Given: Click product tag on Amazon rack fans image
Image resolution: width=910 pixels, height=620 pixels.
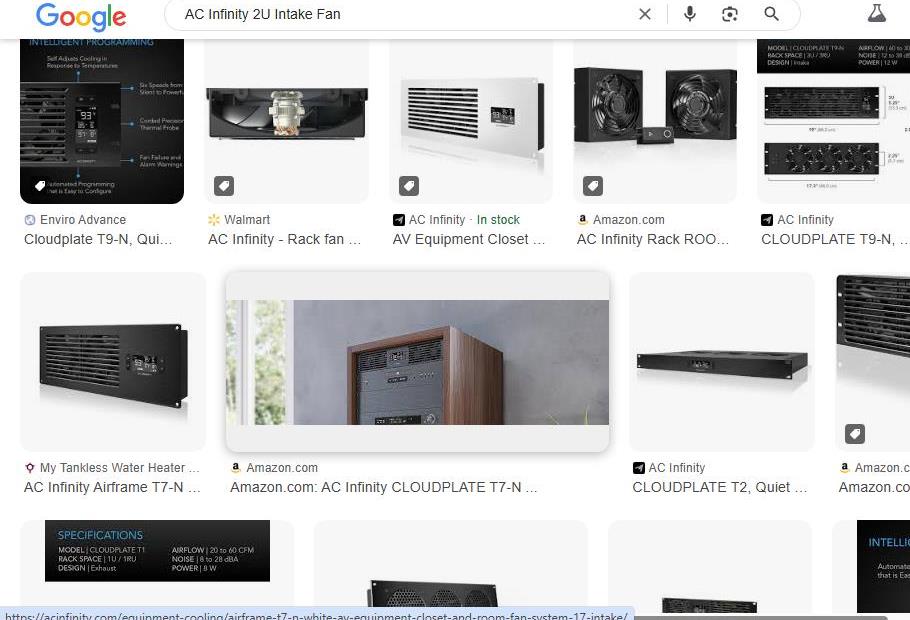Looking at the screenshot, I should (x=593, y=186).
